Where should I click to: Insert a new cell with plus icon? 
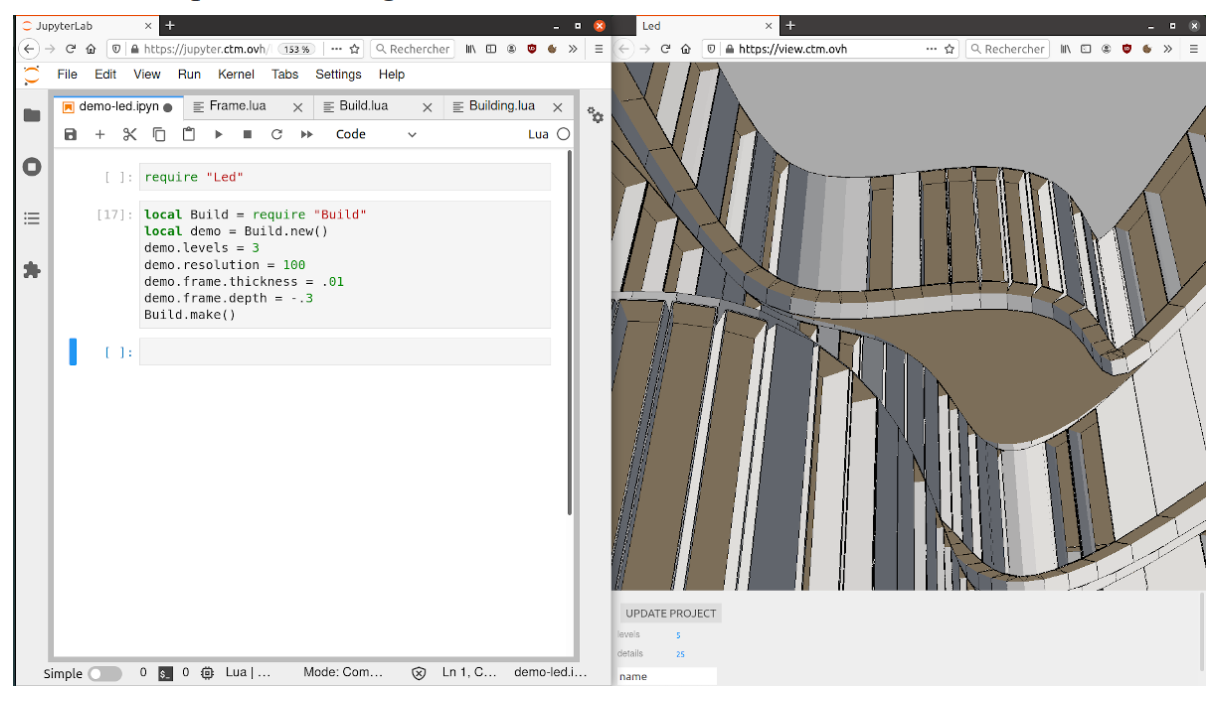click(x=99, y=134)
